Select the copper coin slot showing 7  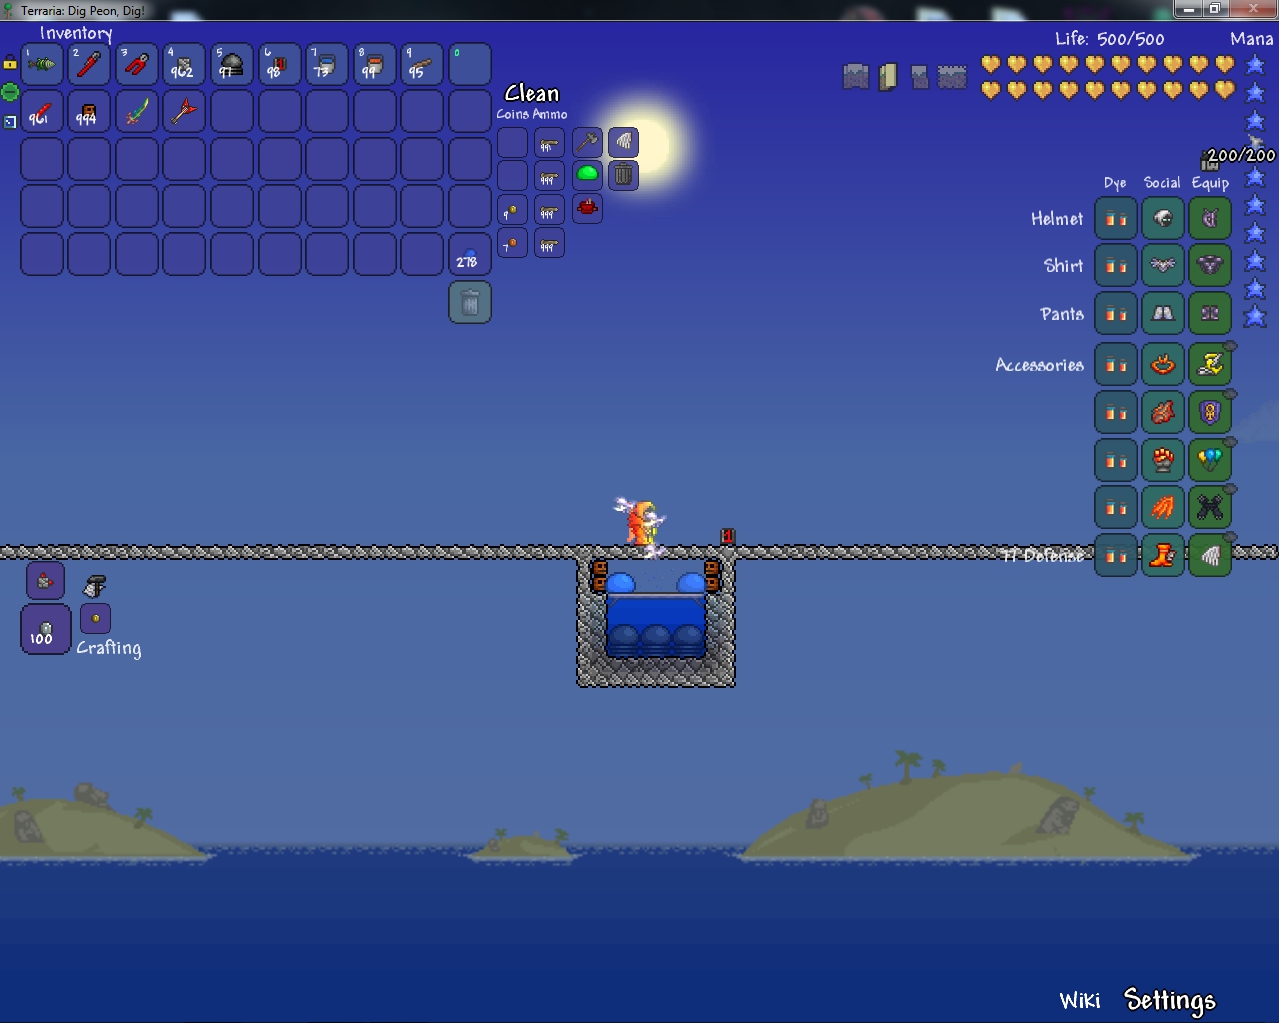(512, 243)
